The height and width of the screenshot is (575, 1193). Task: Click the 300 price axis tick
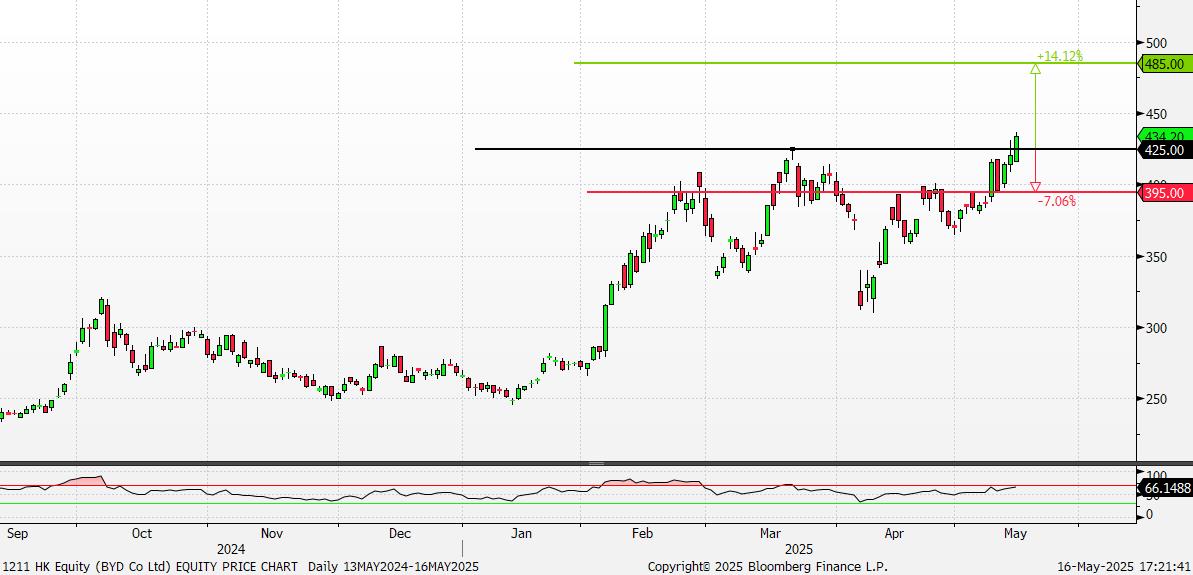click(x=1156, y=328)
